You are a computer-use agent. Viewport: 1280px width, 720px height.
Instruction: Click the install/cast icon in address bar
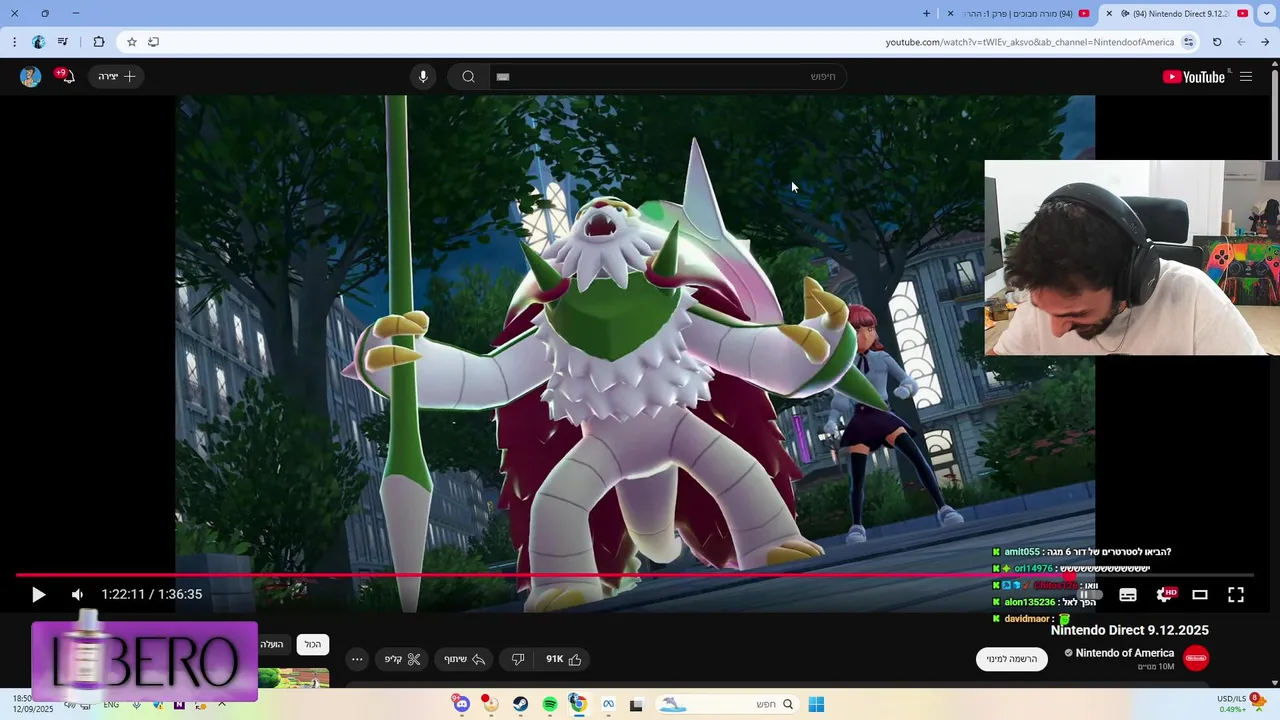click(x=153, y=42)
